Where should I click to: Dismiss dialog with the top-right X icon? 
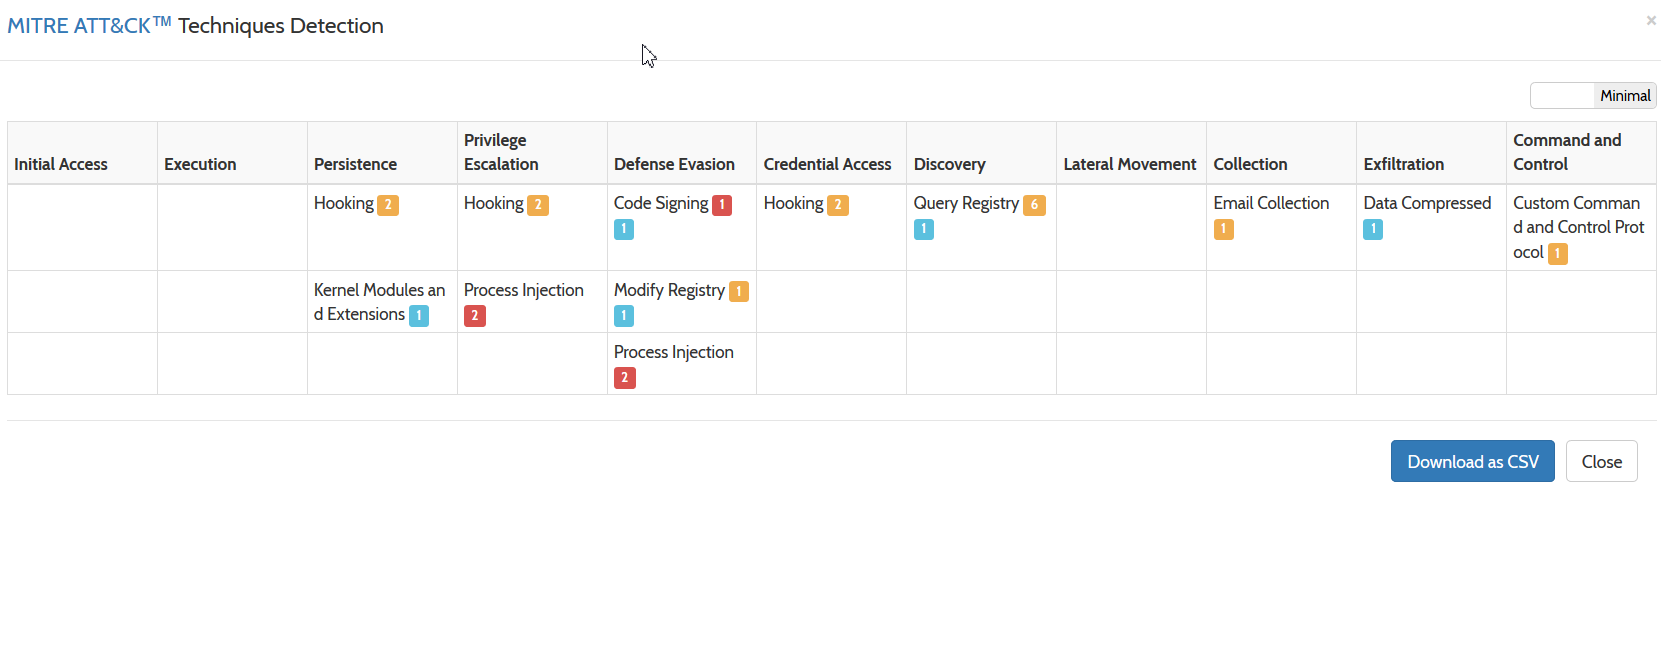(1650, 20)
